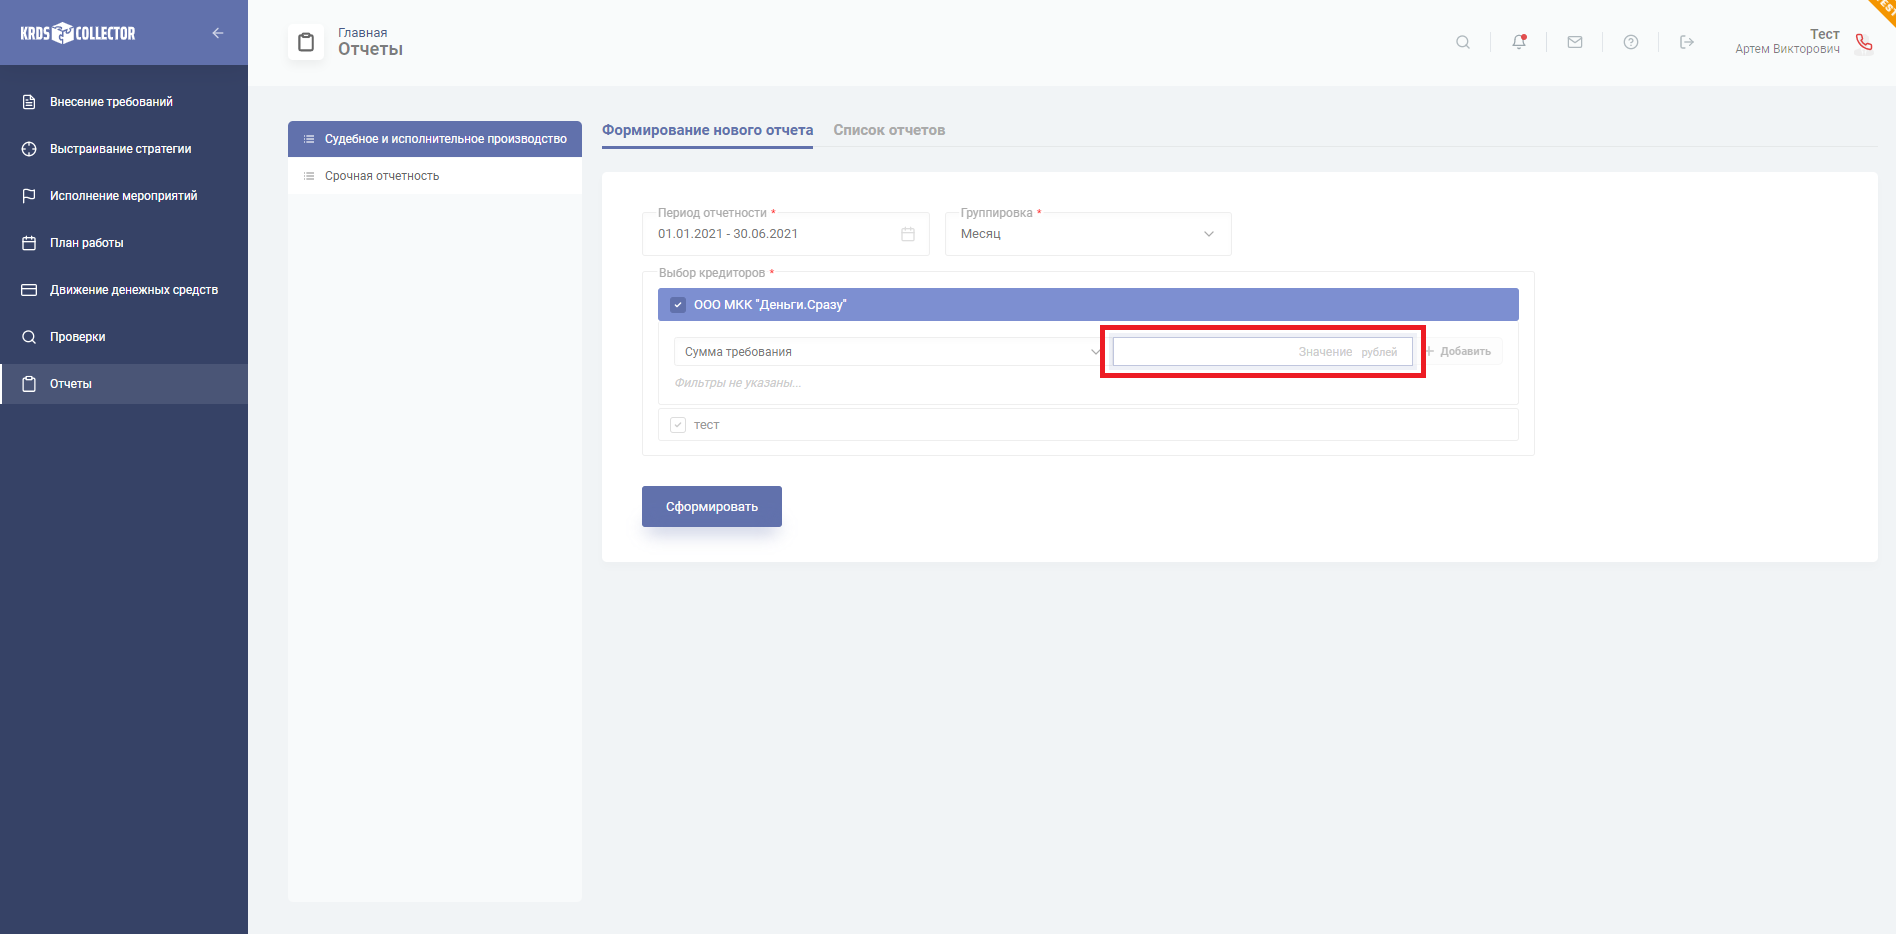The height and width of the screenshot is (934, 1896).
Task: Click the red phone icon
Action: (x=1864, y=42)
